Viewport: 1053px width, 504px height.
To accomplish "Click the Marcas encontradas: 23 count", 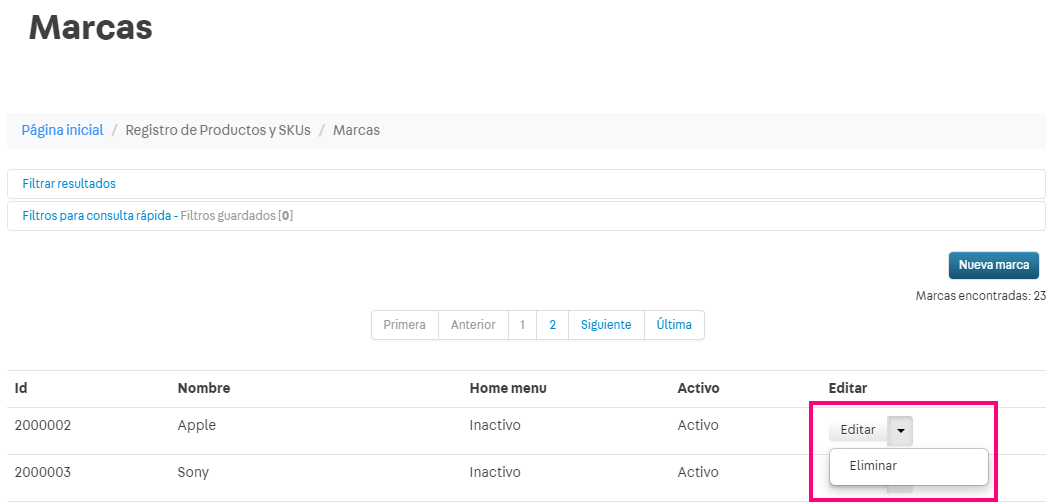I will click(x=981, y=296).
